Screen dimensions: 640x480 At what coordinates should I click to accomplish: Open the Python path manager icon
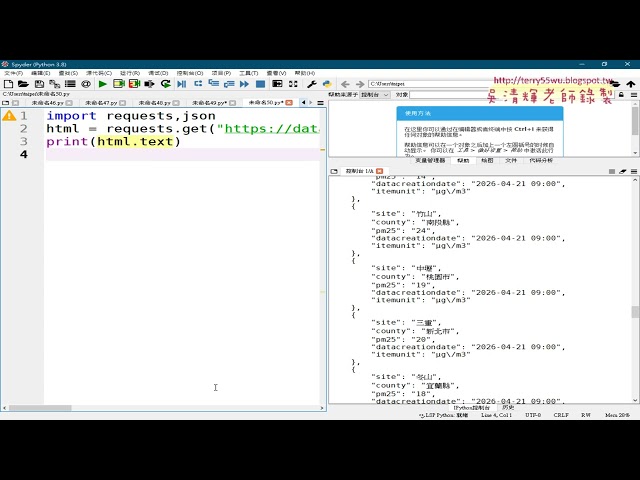327,84
